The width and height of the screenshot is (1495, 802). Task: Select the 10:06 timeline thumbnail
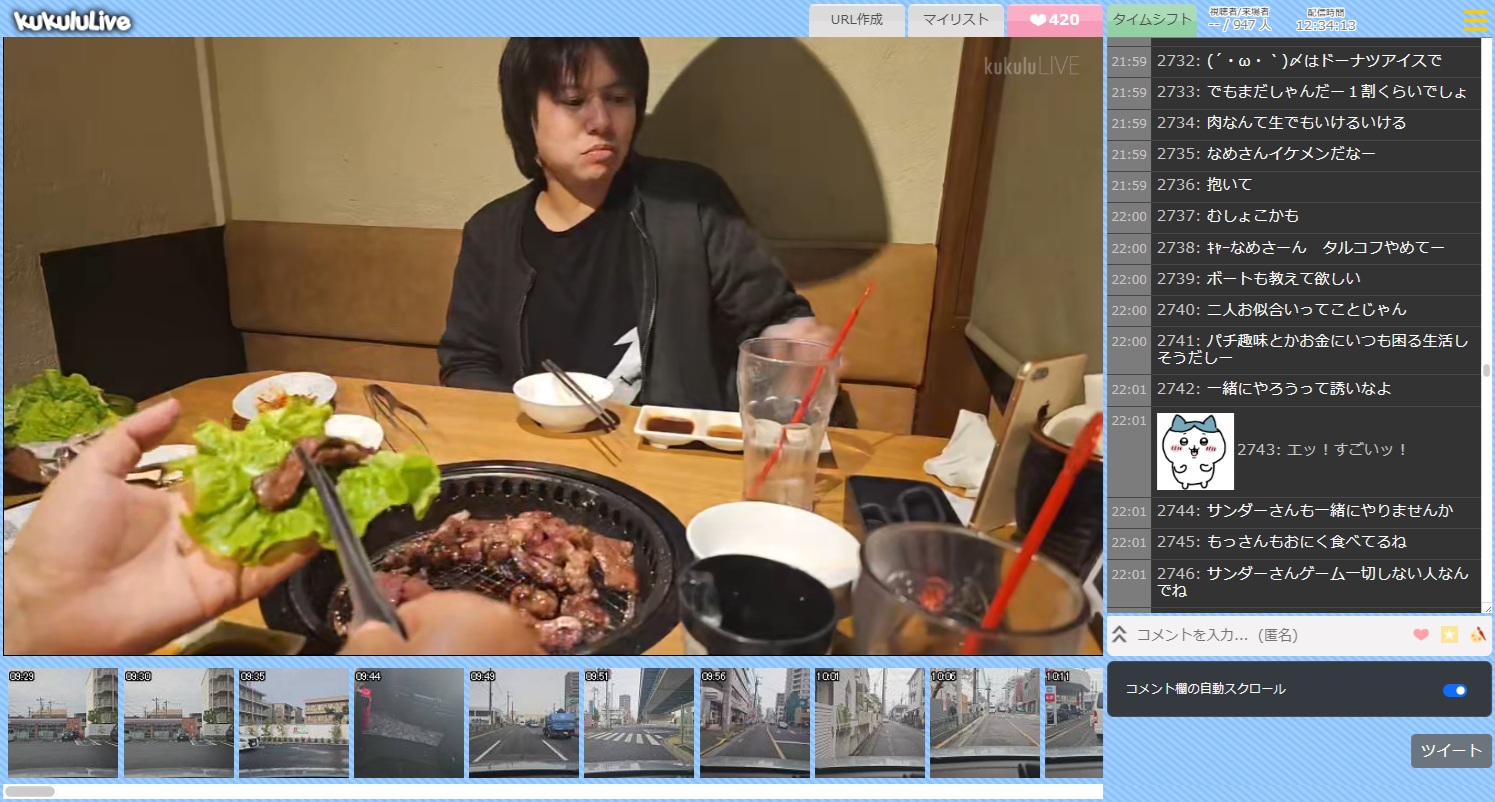coord(985,723)
